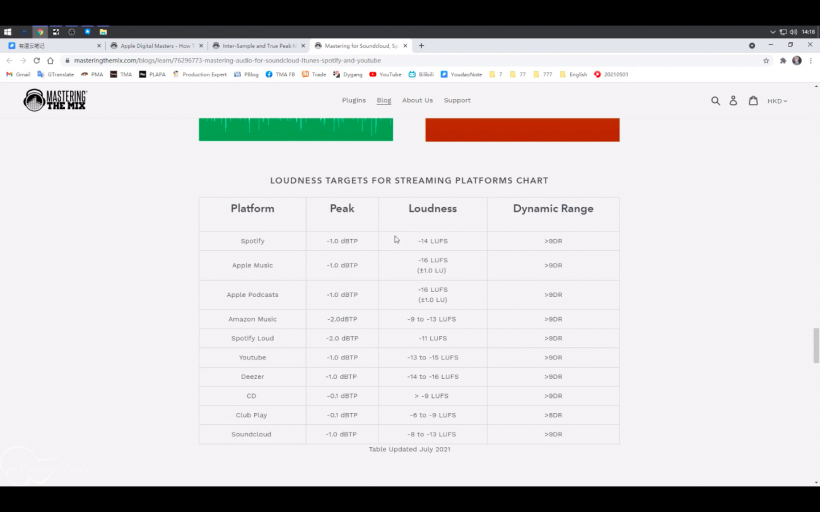Viewport: 820px width, 512px height.
Task: Click the Table Updated July 2021 text
Action: click(409, 449)
